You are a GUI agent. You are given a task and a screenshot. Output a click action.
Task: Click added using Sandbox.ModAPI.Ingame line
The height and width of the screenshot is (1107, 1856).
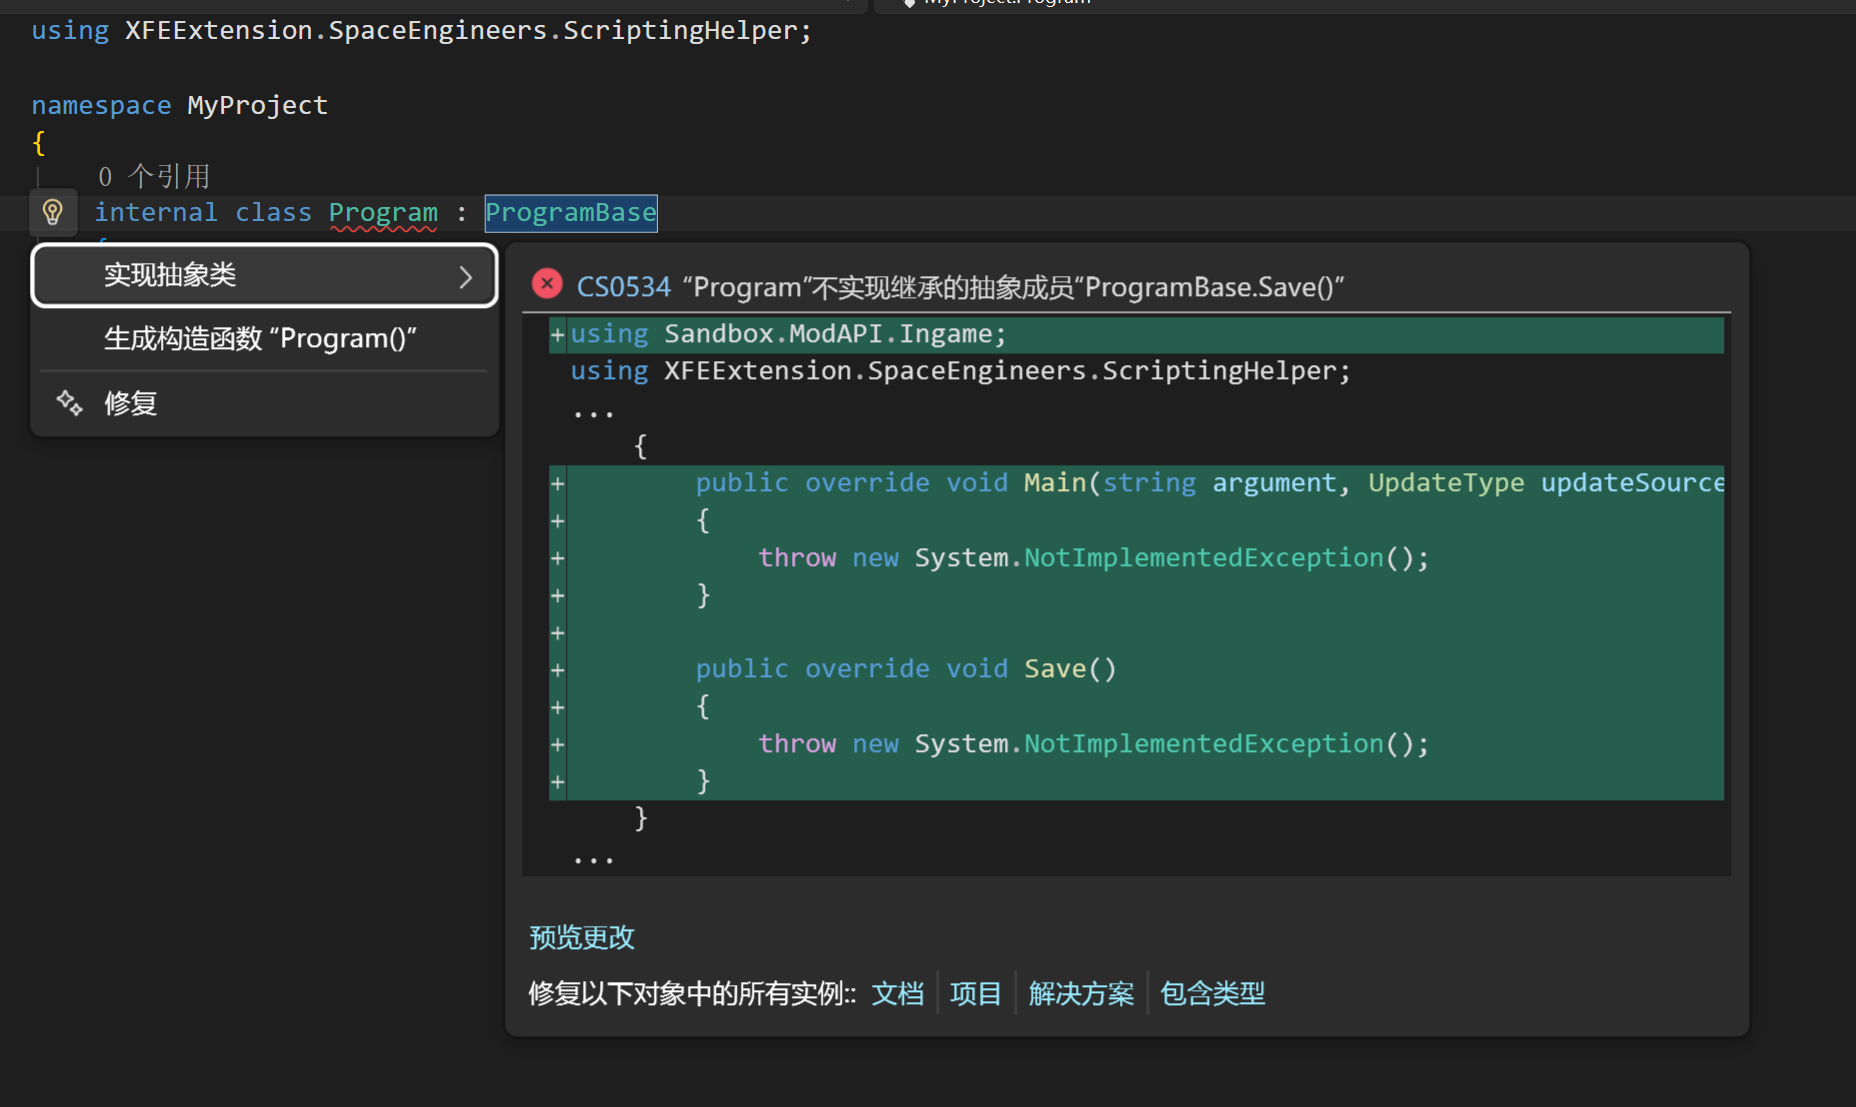(x=787, y=334)
